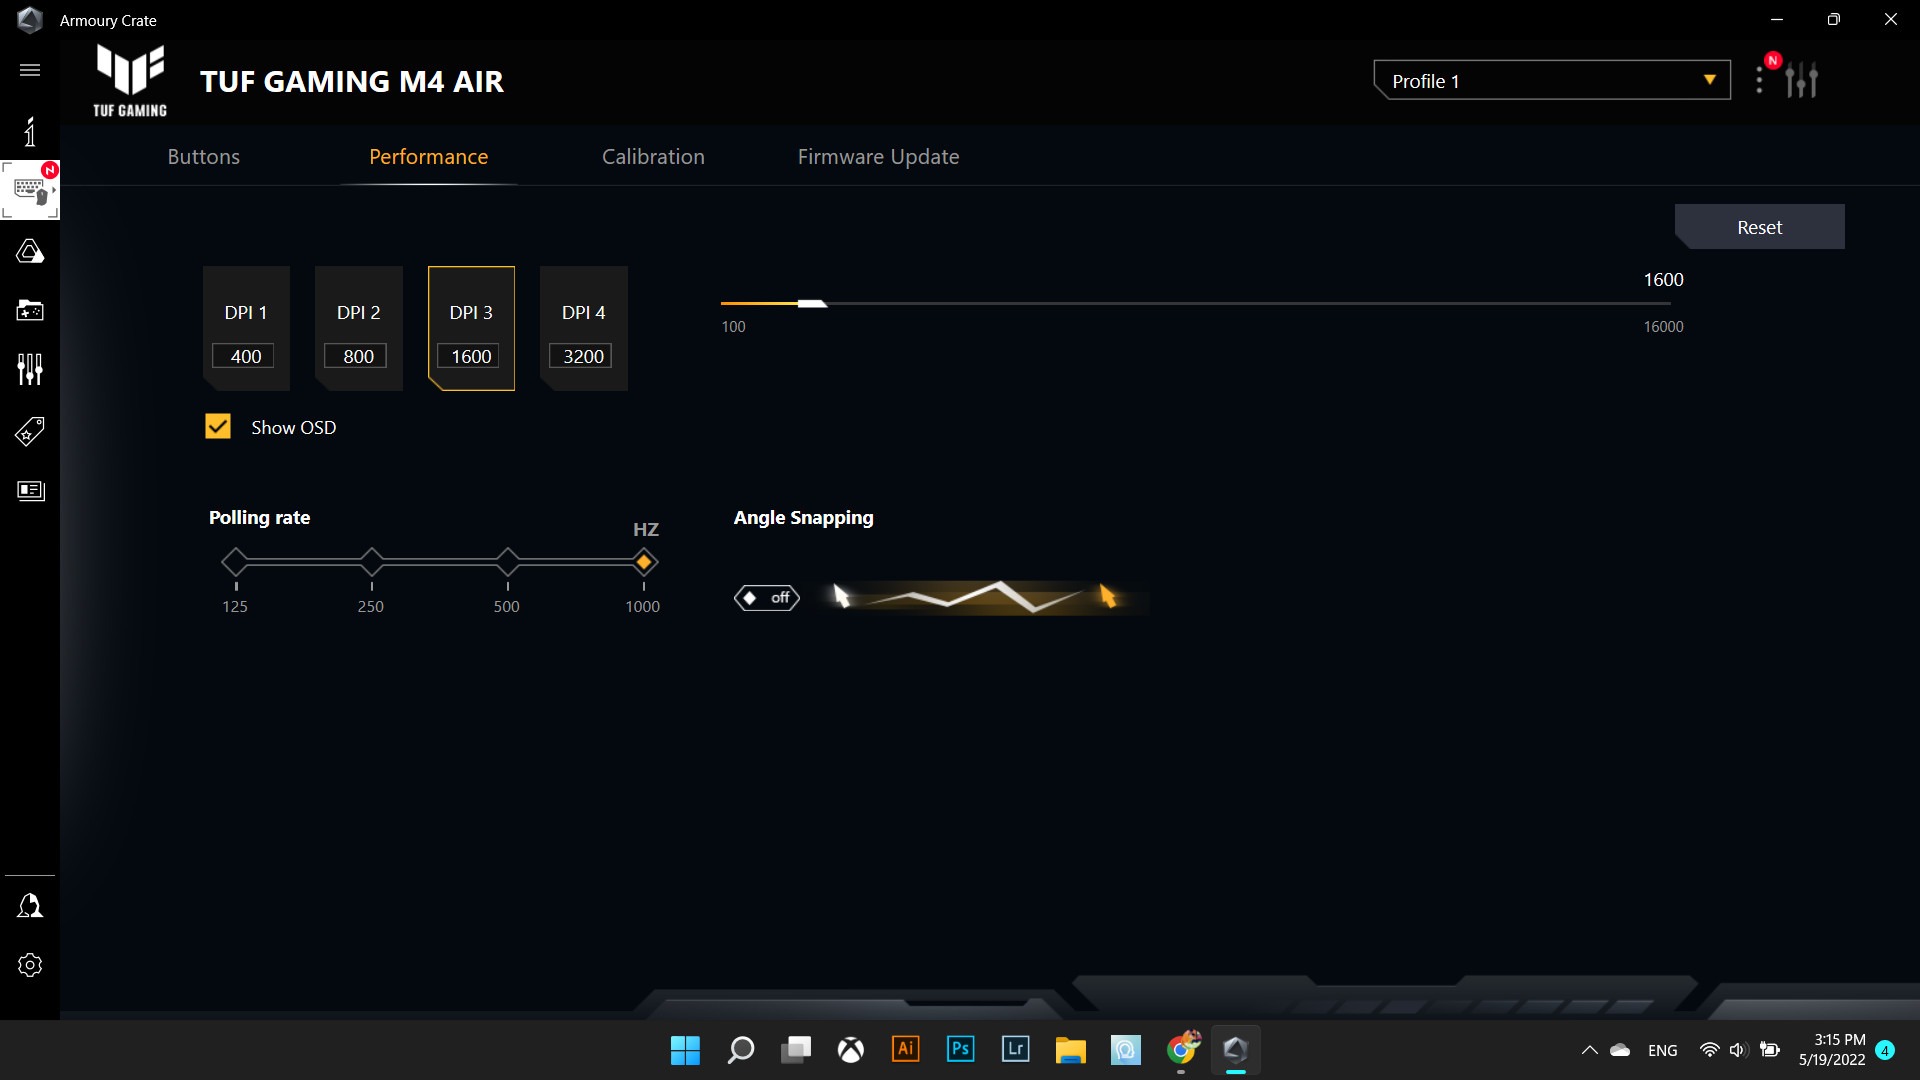The width and height of the screenshot is (1920, 1080).
Task: Click the 800 DPI value field
Action: tap(355, 356)
